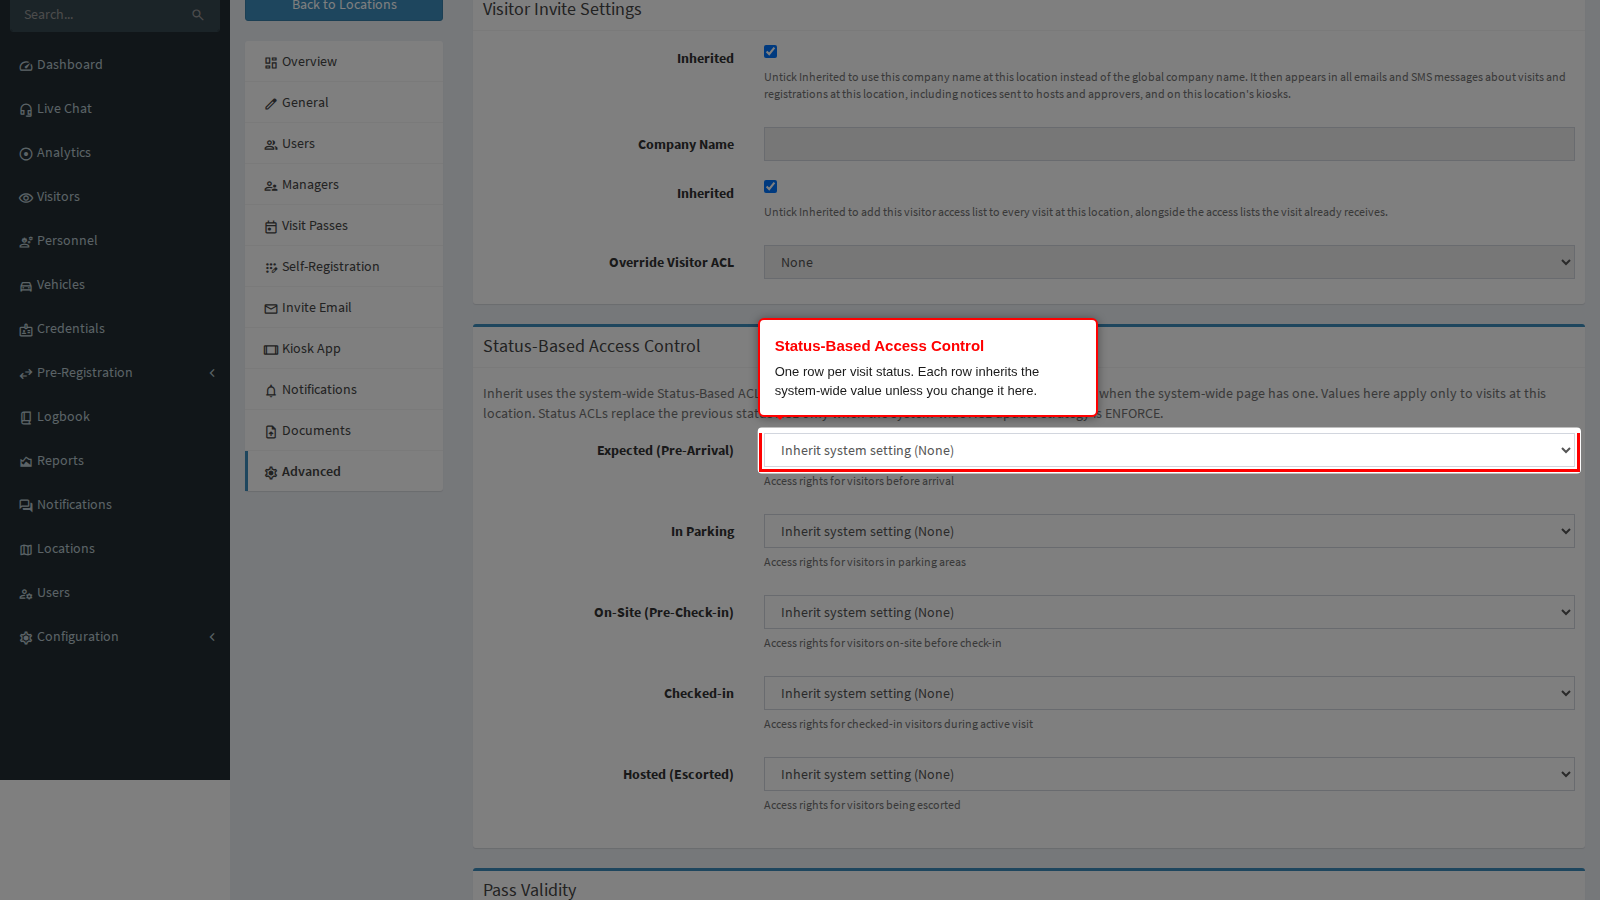Click the Overview grid icon
The image size is (1600, 900).
271,63
